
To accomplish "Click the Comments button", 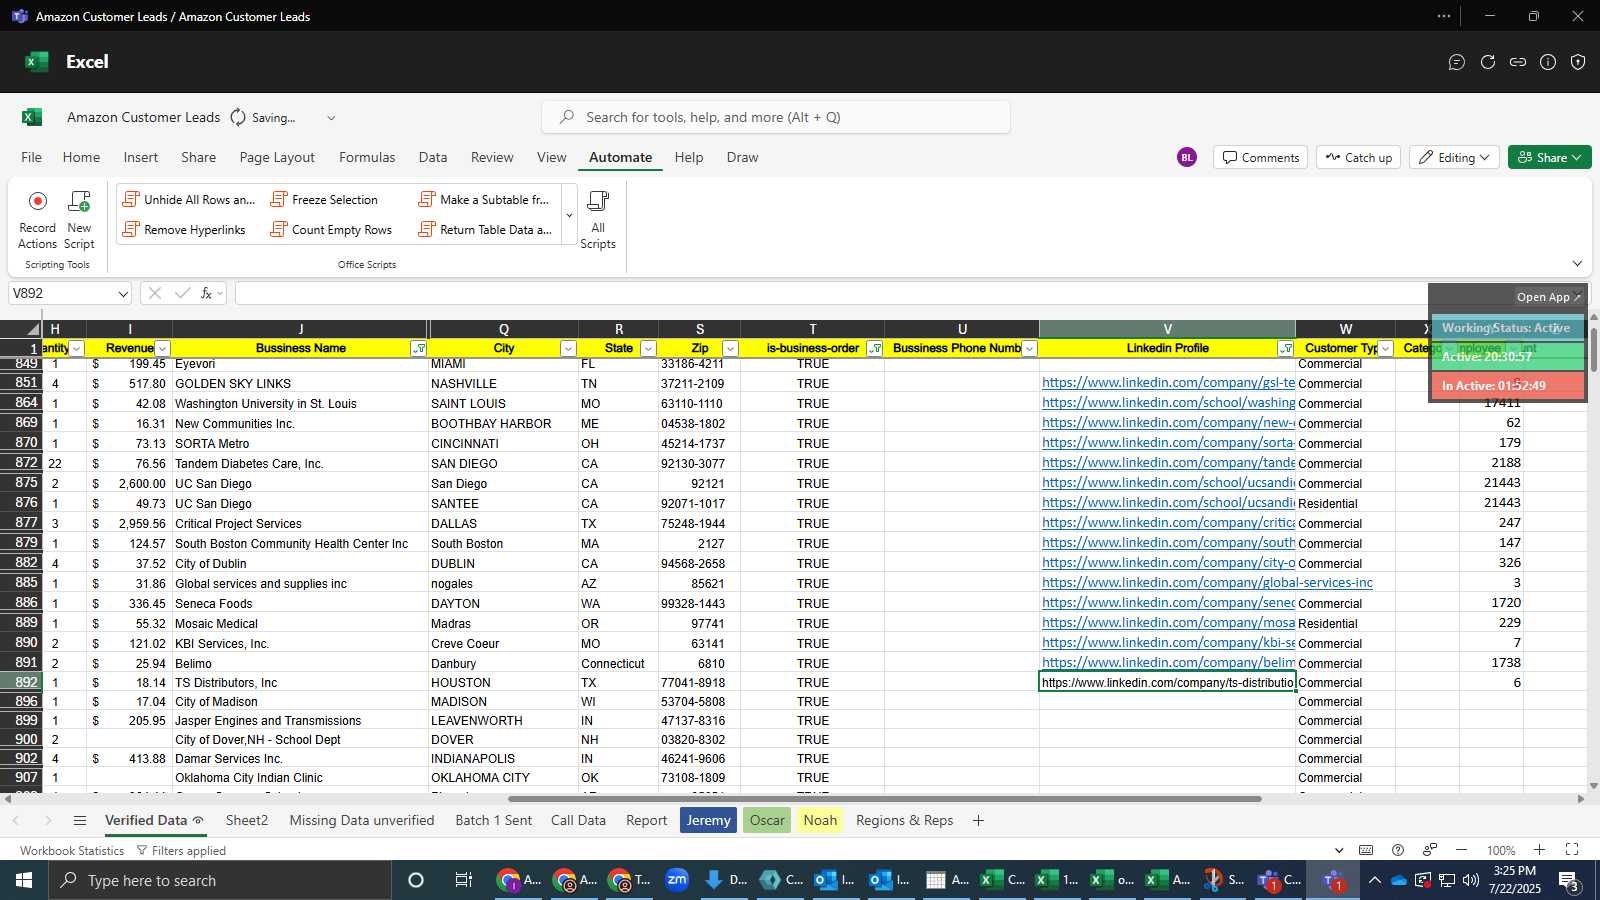I will pyautogui.click(x=1260, y=157).
